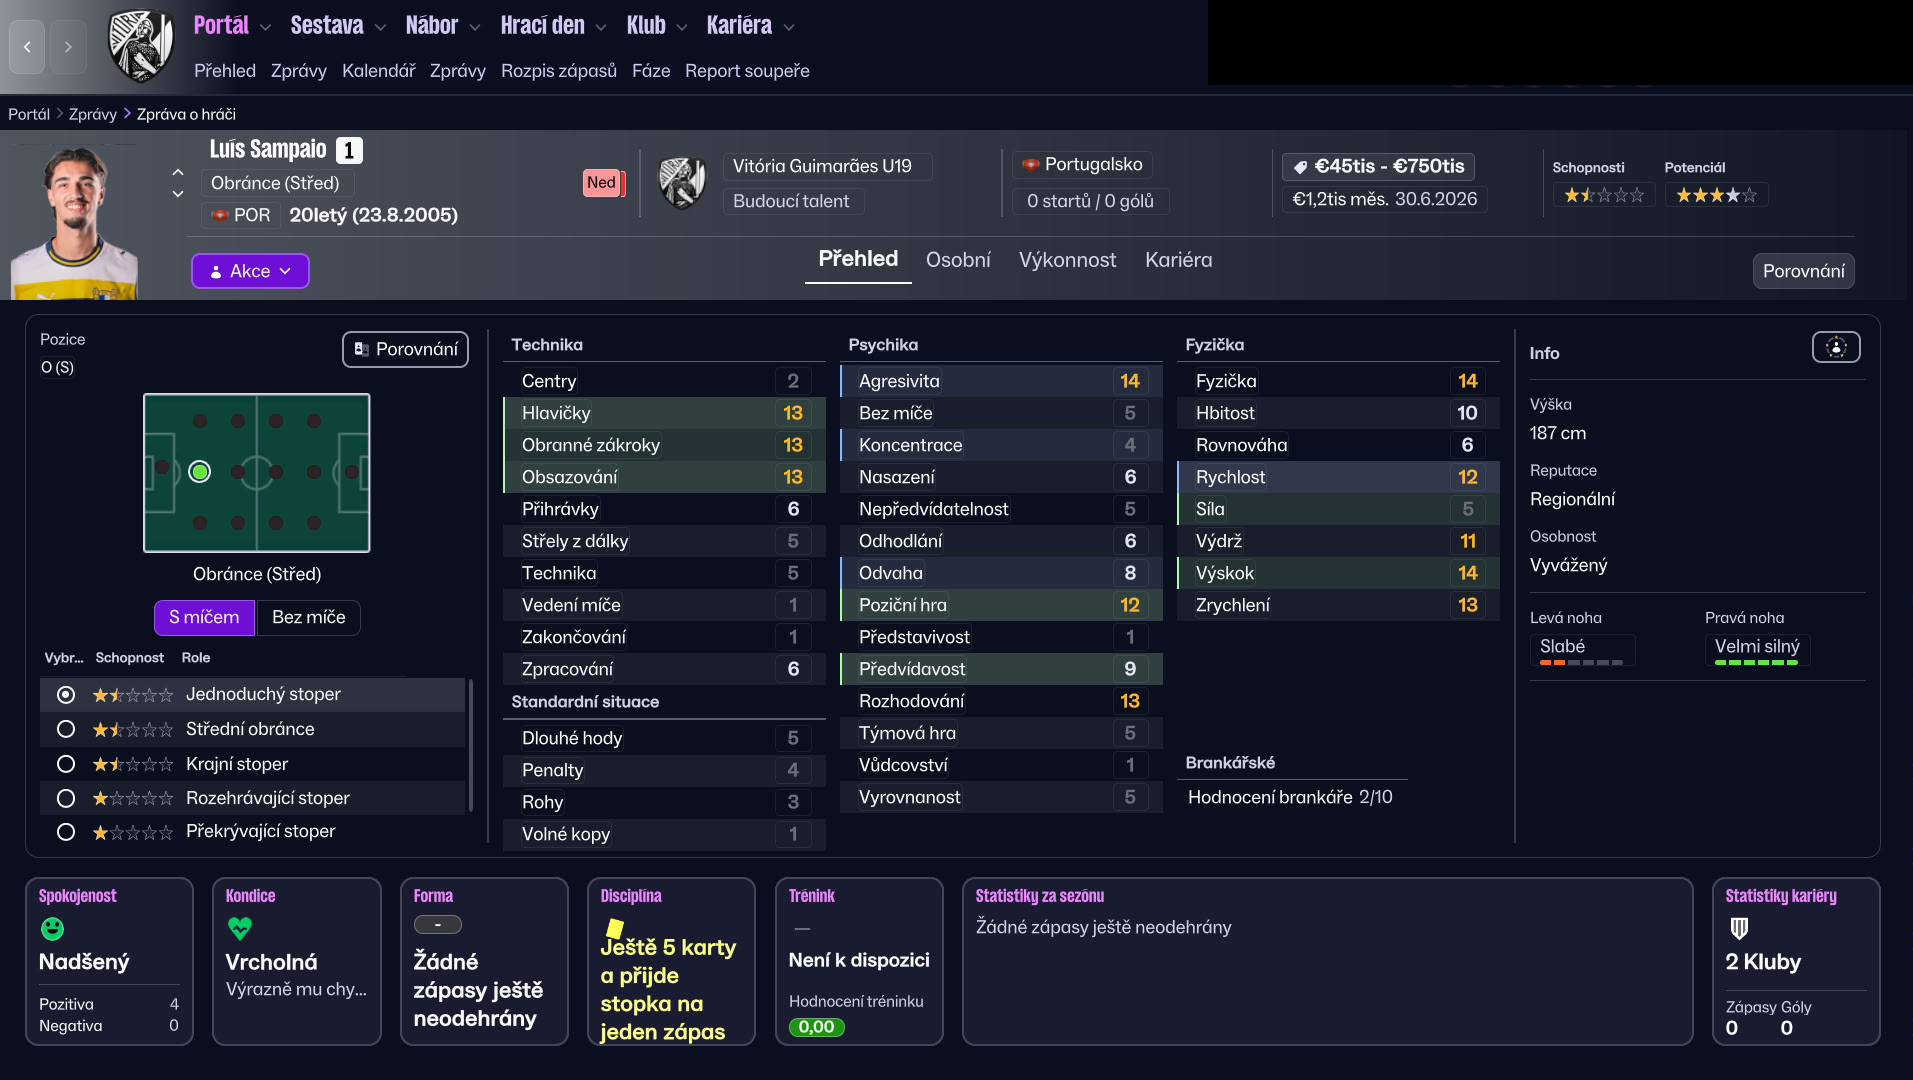Click the squad number 1 badge
Screen dimensions: 1913x1080
[349, 150]
